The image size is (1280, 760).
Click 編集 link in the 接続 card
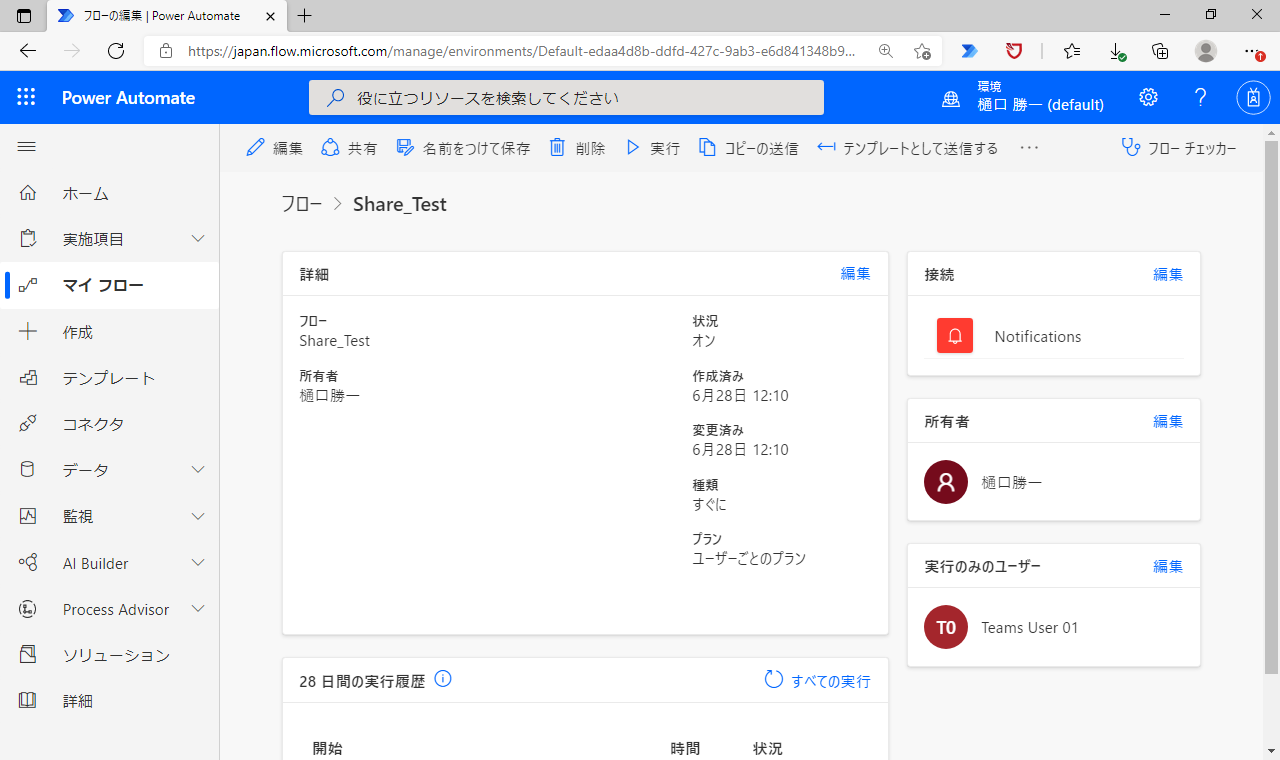1168,274
